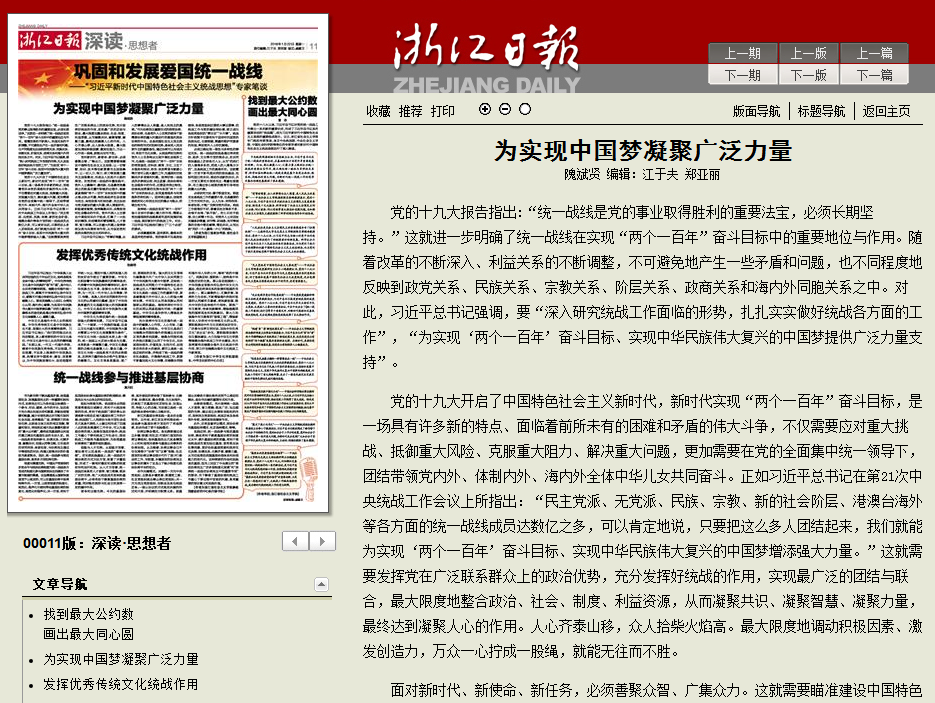Open 标题导航 menu
Viewport: 935px width, 703px height.
coord(821,112)
